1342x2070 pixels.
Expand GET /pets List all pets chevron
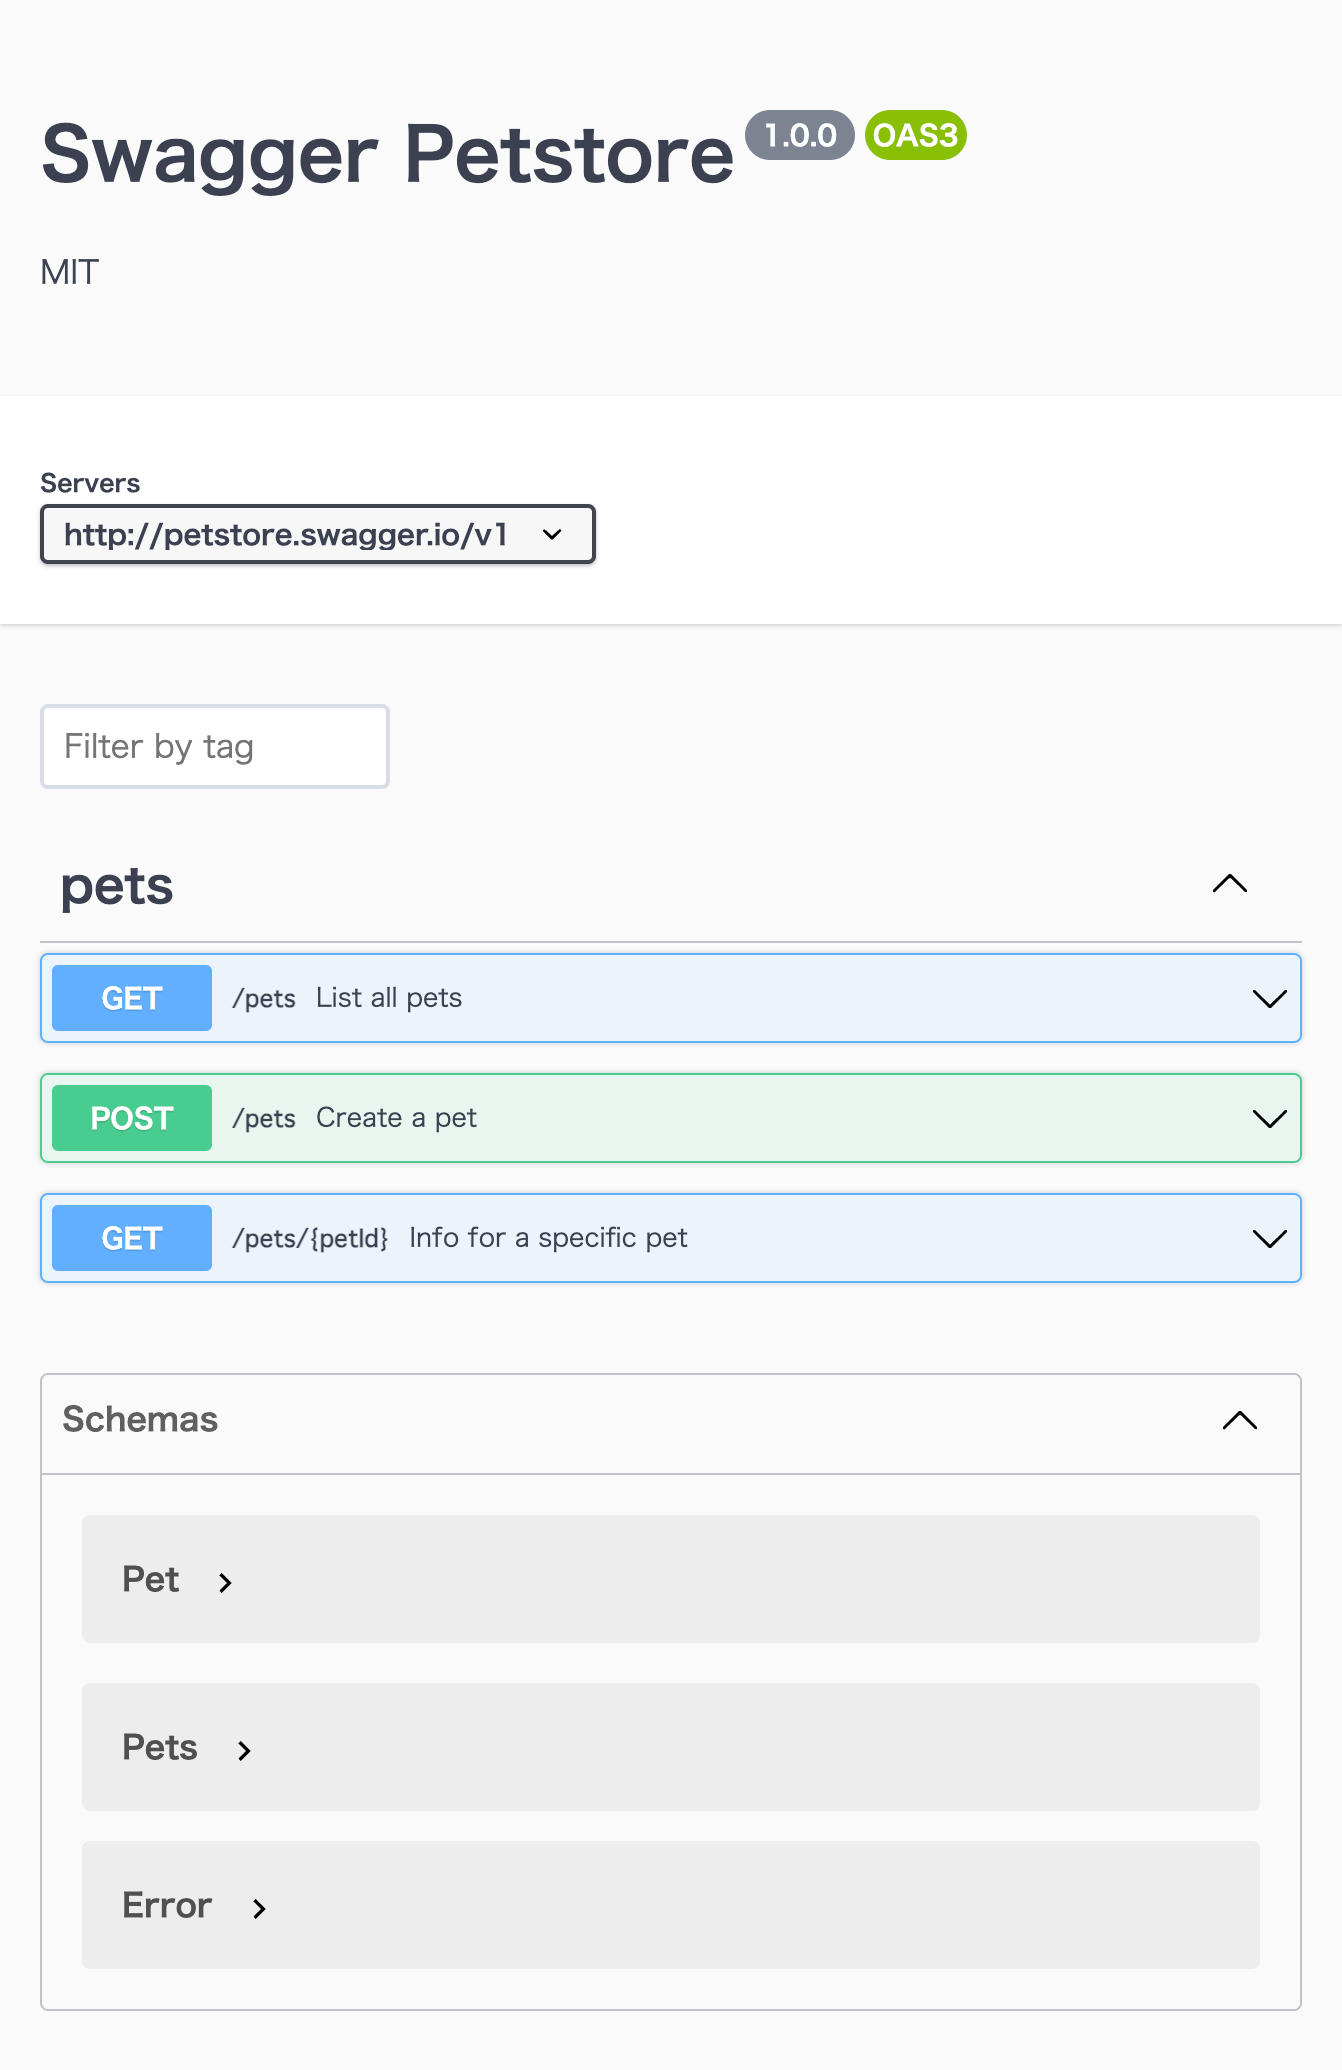(1269, 998)
